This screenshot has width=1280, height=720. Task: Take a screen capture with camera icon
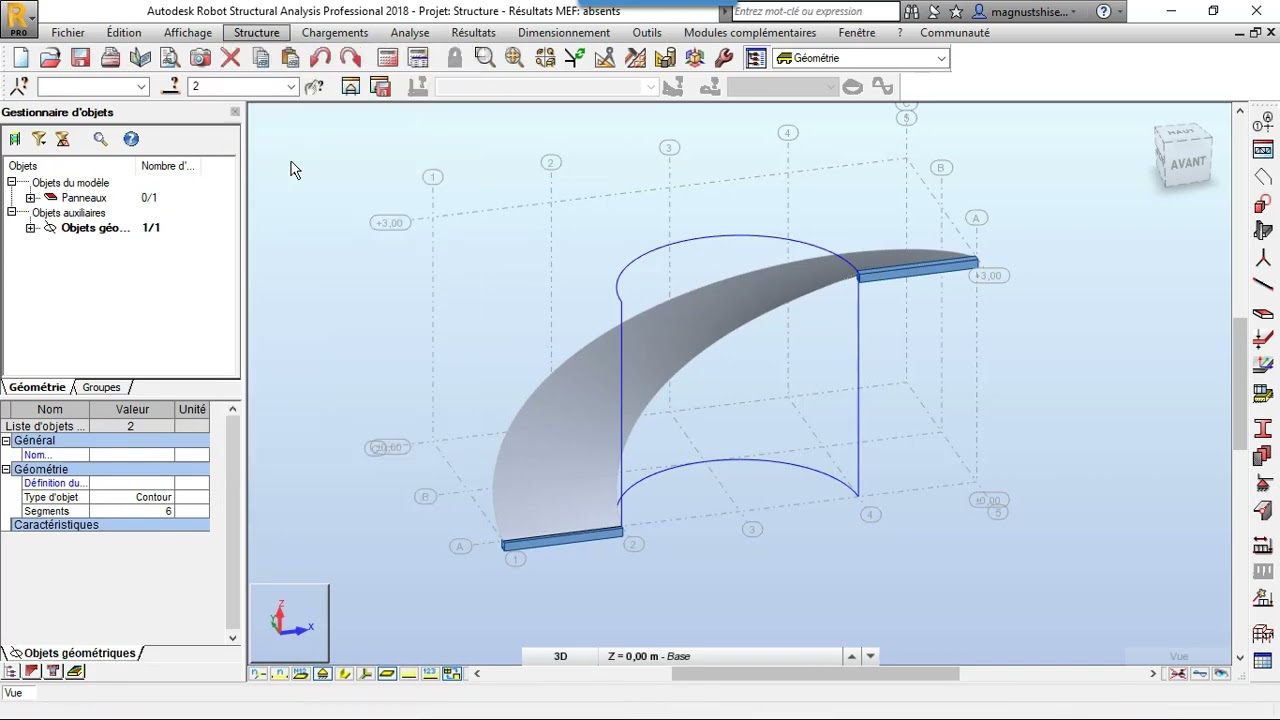click(x=200, y=58)
